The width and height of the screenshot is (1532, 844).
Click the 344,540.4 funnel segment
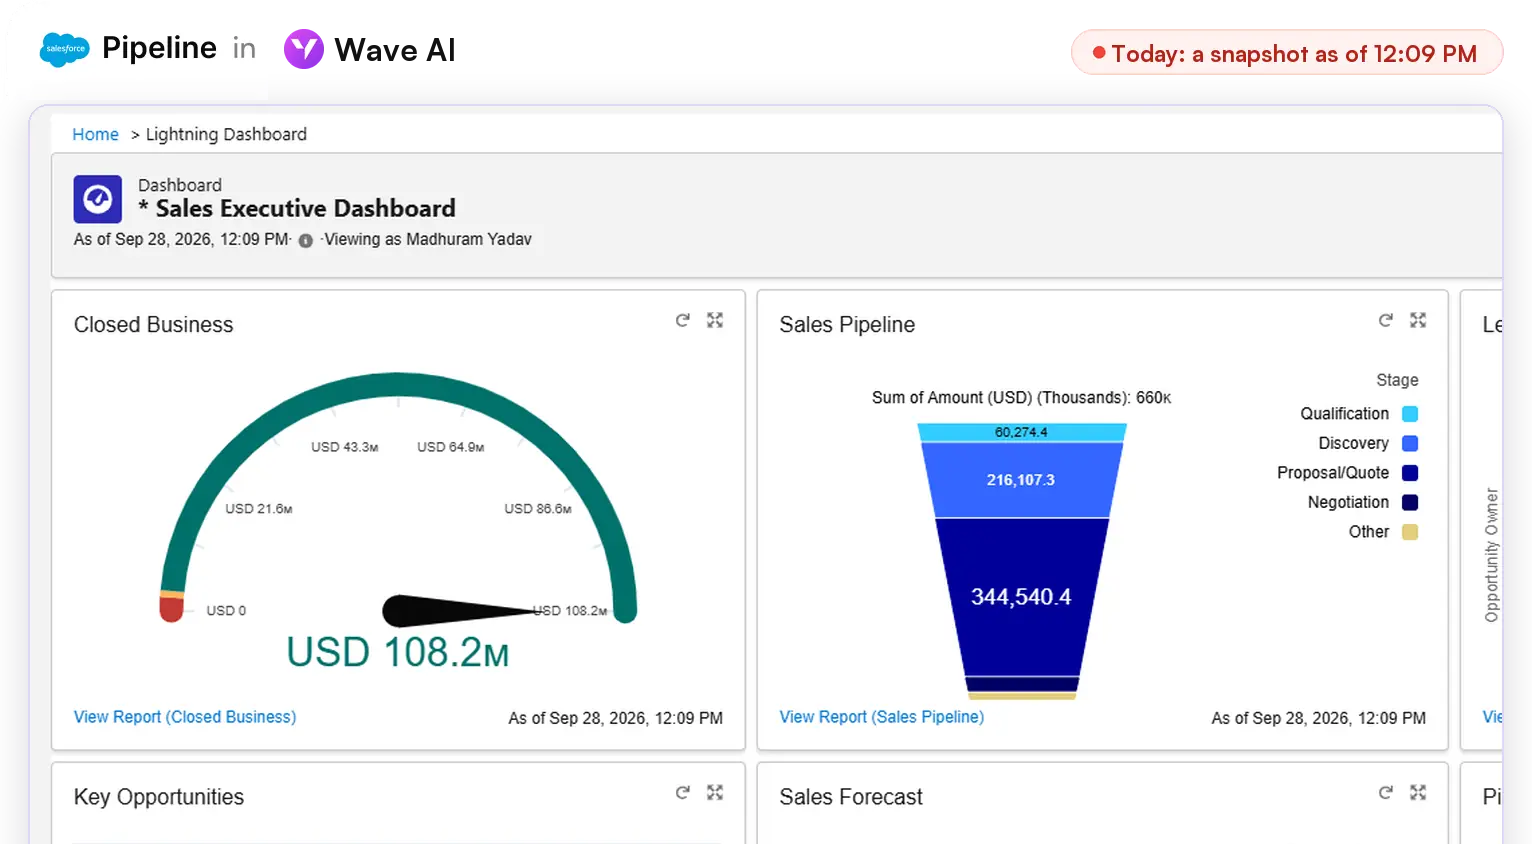(1022, 597)
